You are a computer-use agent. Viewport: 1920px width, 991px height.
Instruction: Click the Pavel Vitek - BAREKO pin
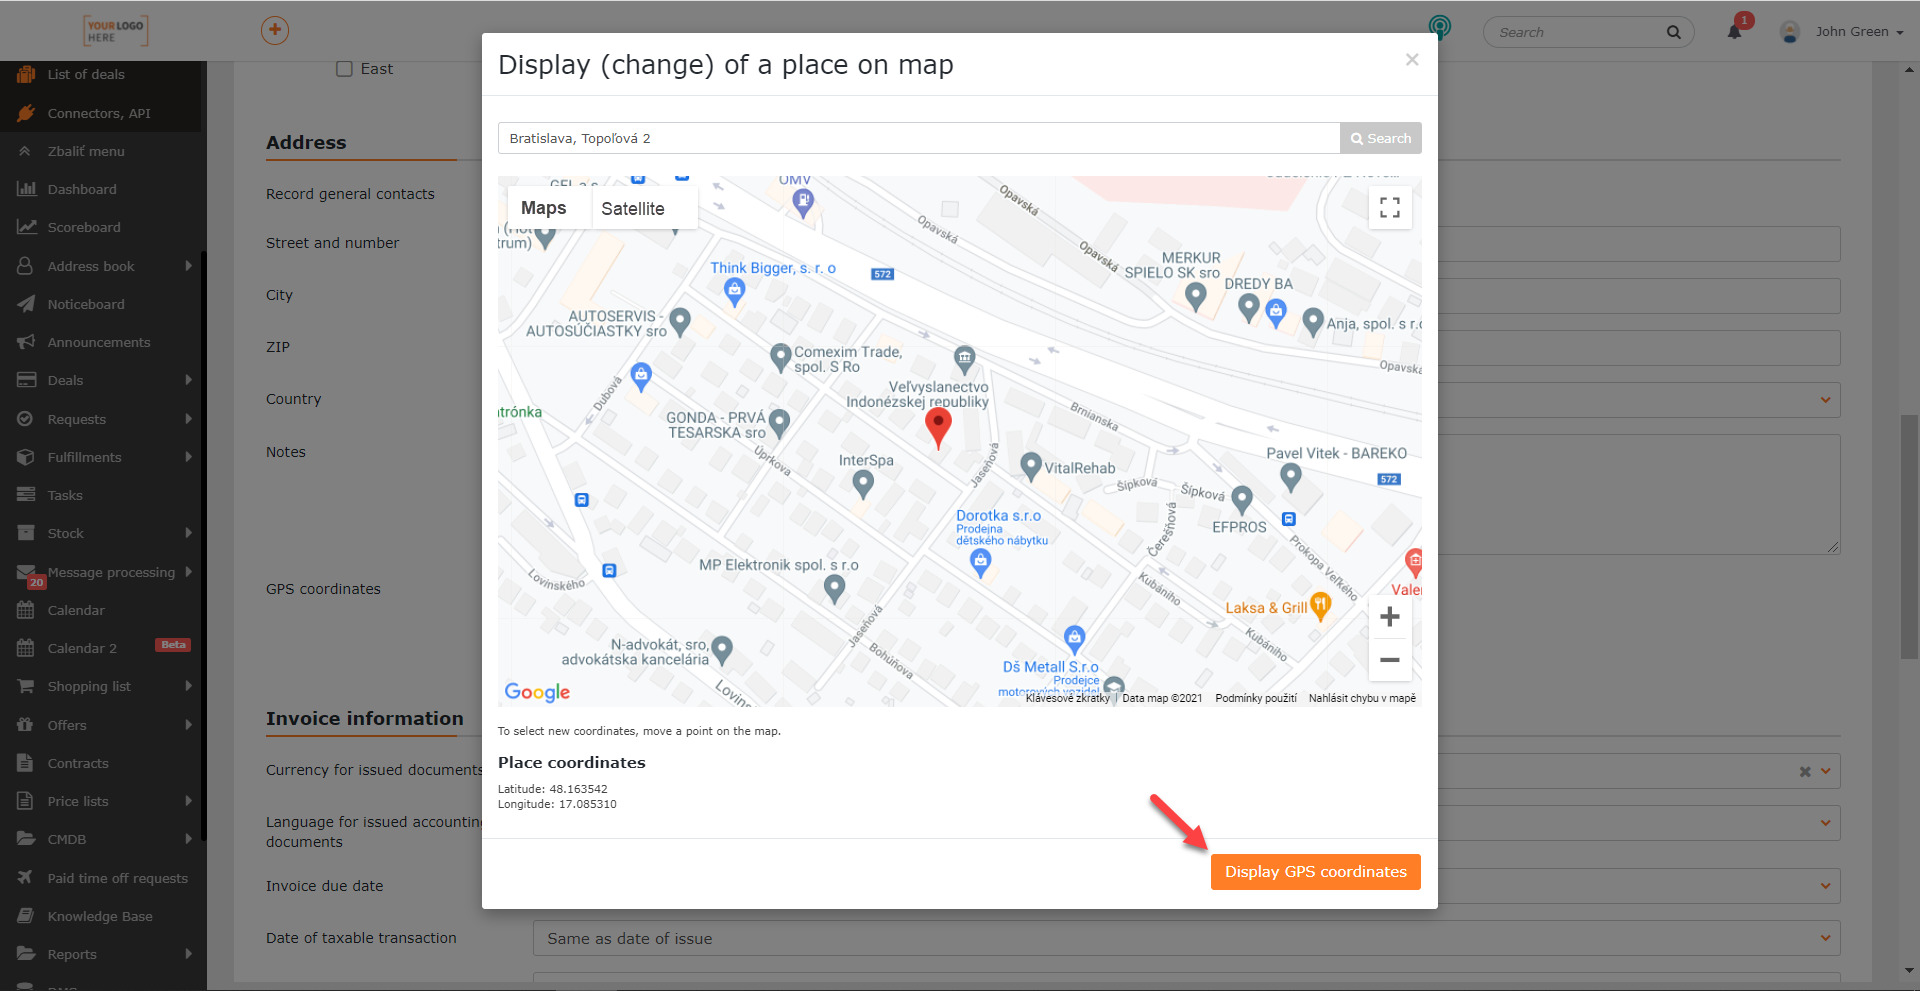1291,477
